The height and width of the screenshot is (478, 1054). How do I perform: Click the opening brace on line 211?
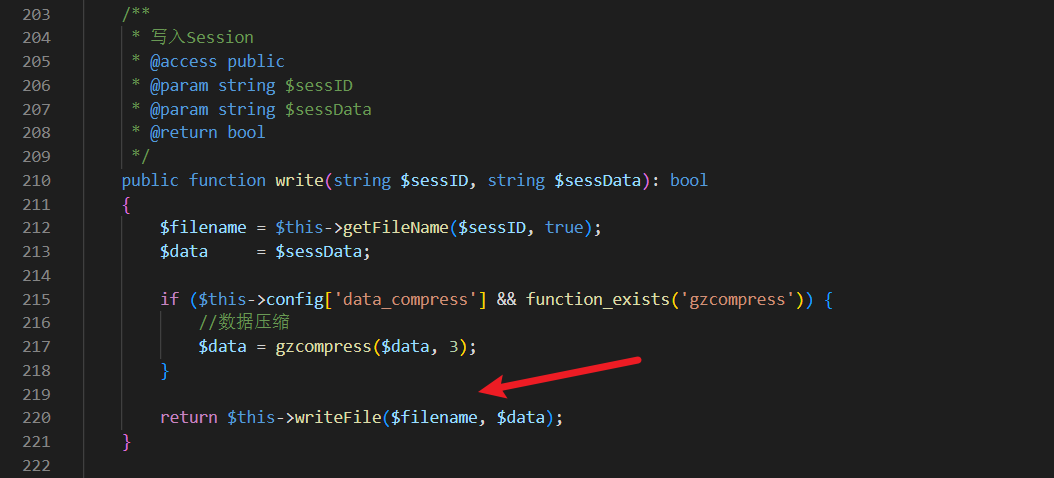coord(126,204)
